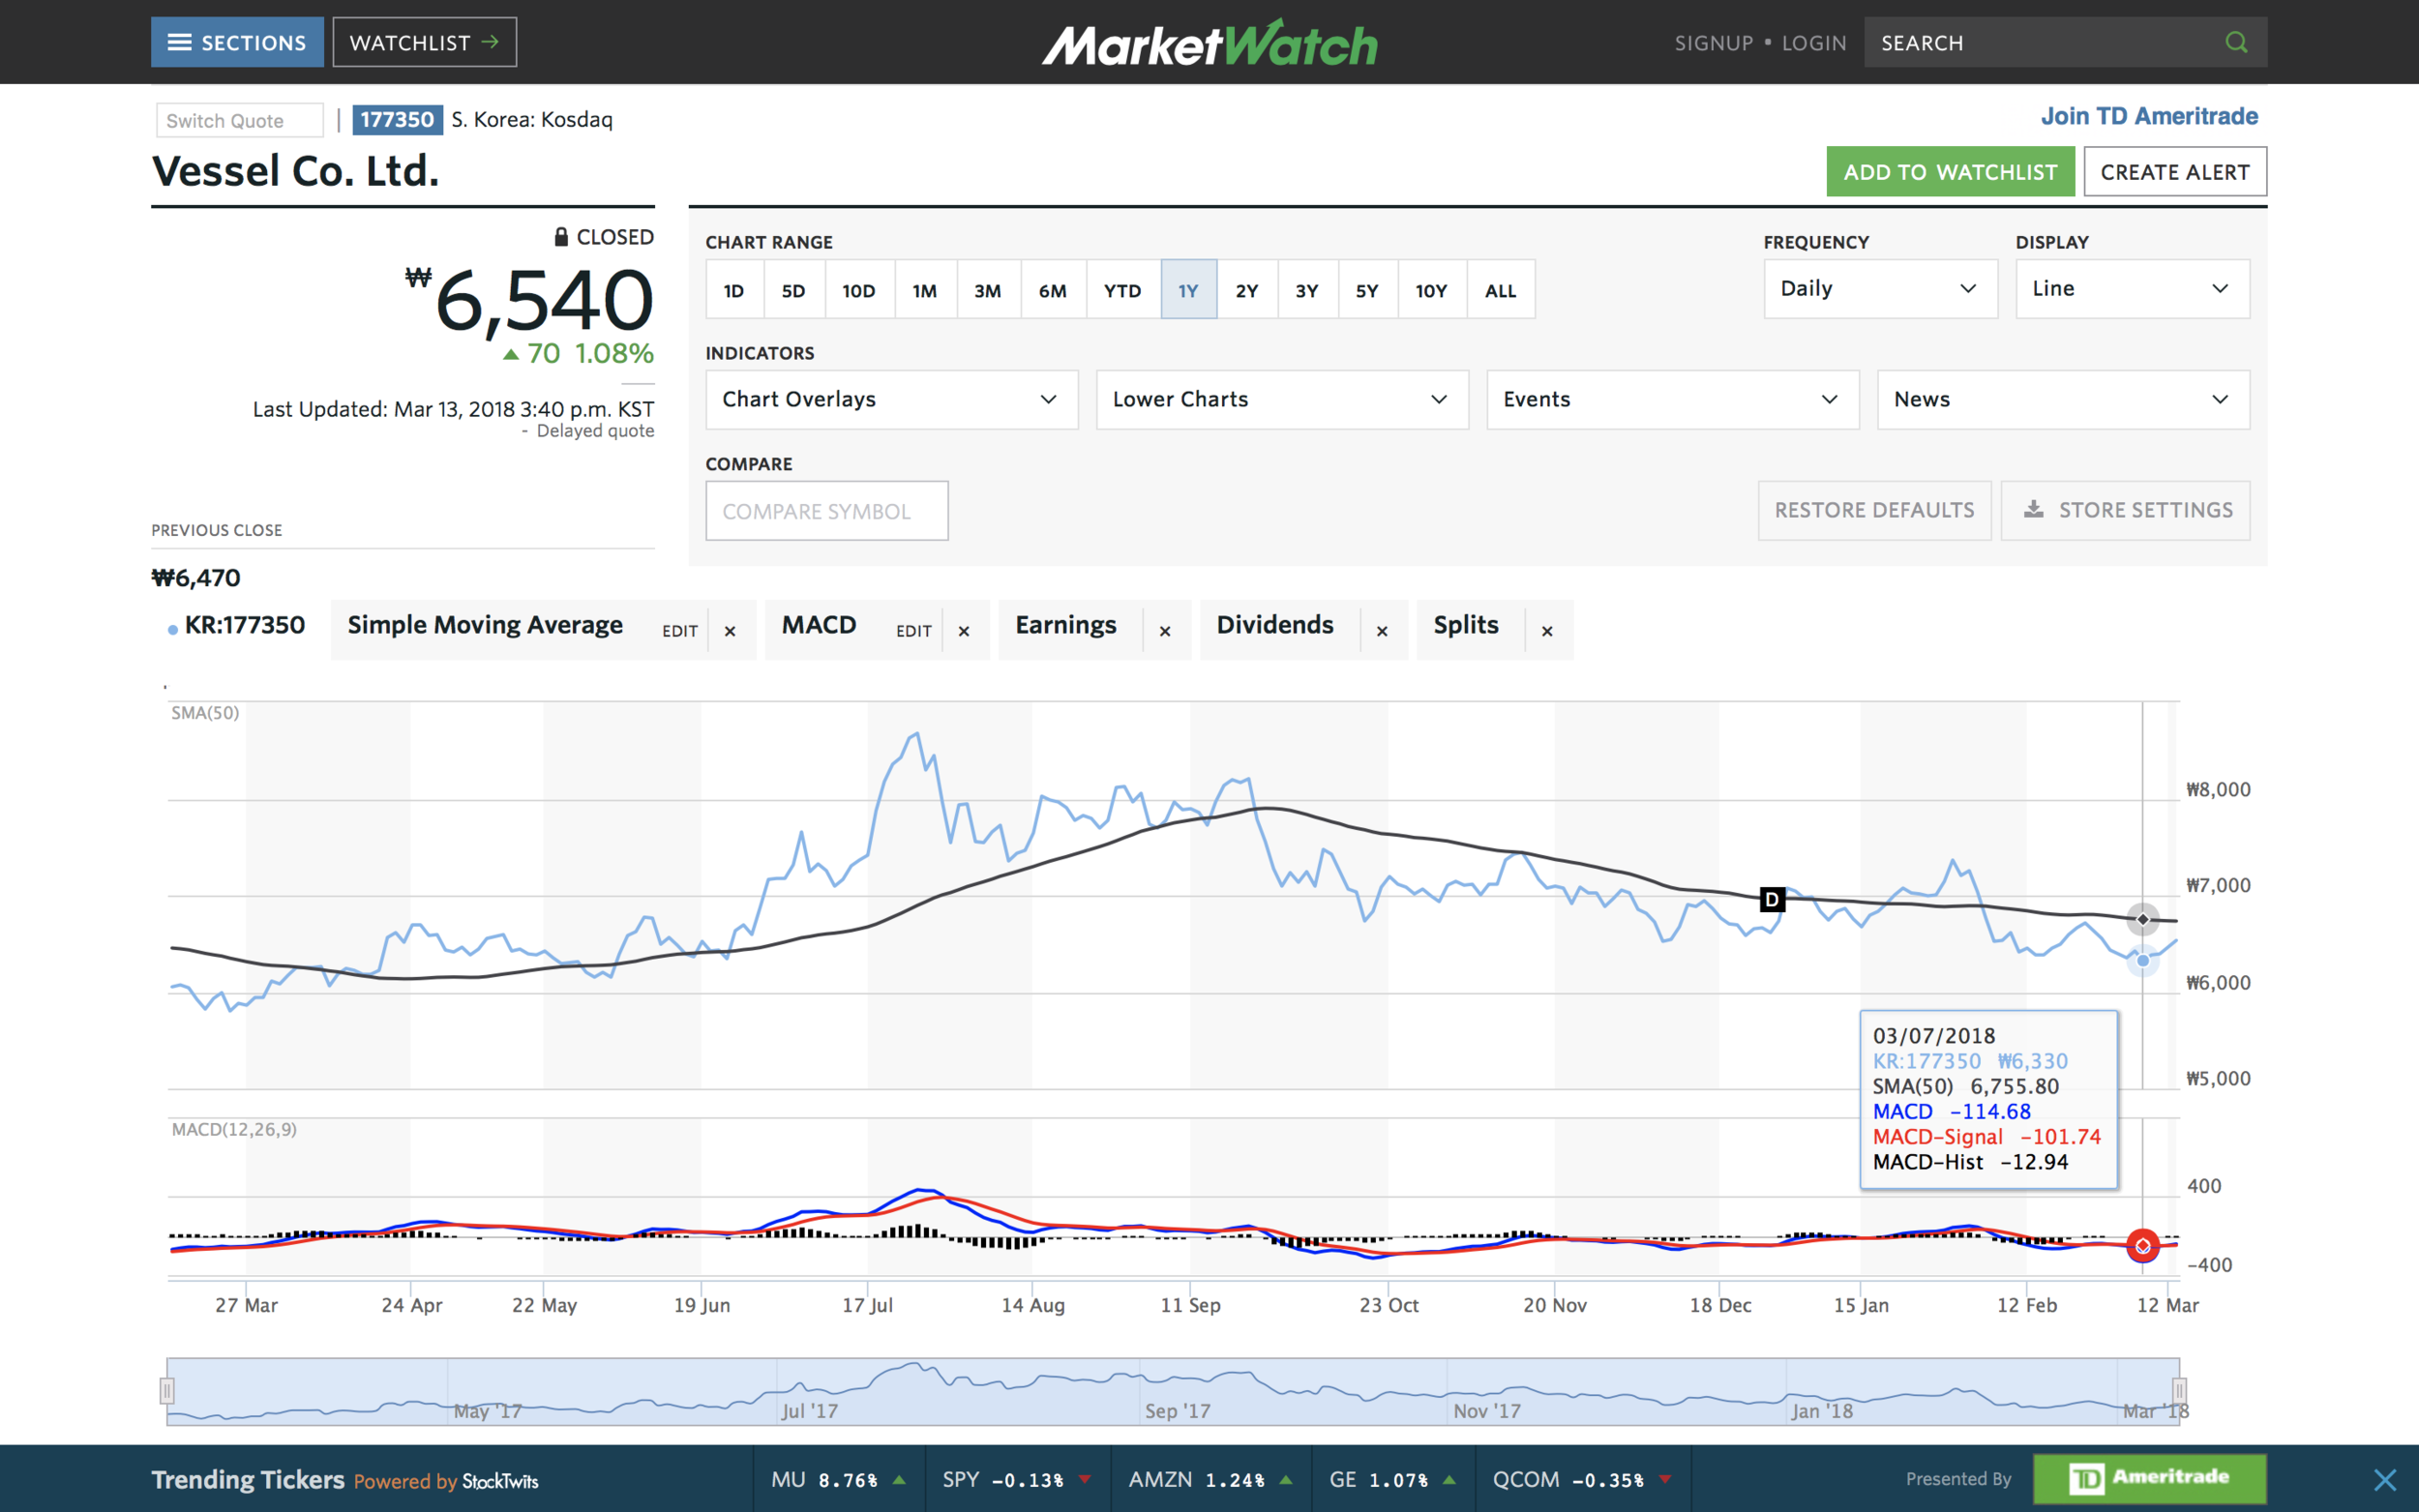Expand the Lower Charts dropdown
The image size is (2419, 1512).
[x=1282, y=400]
